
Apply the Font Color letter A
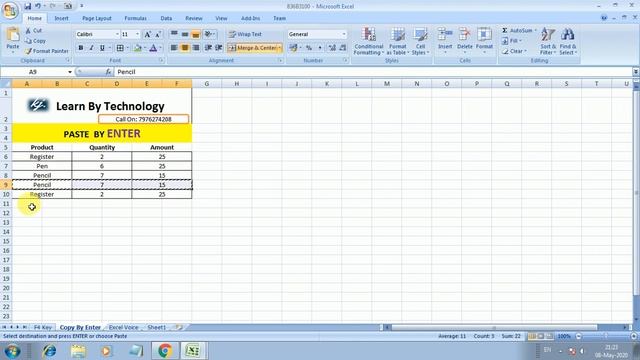(153, 48)
